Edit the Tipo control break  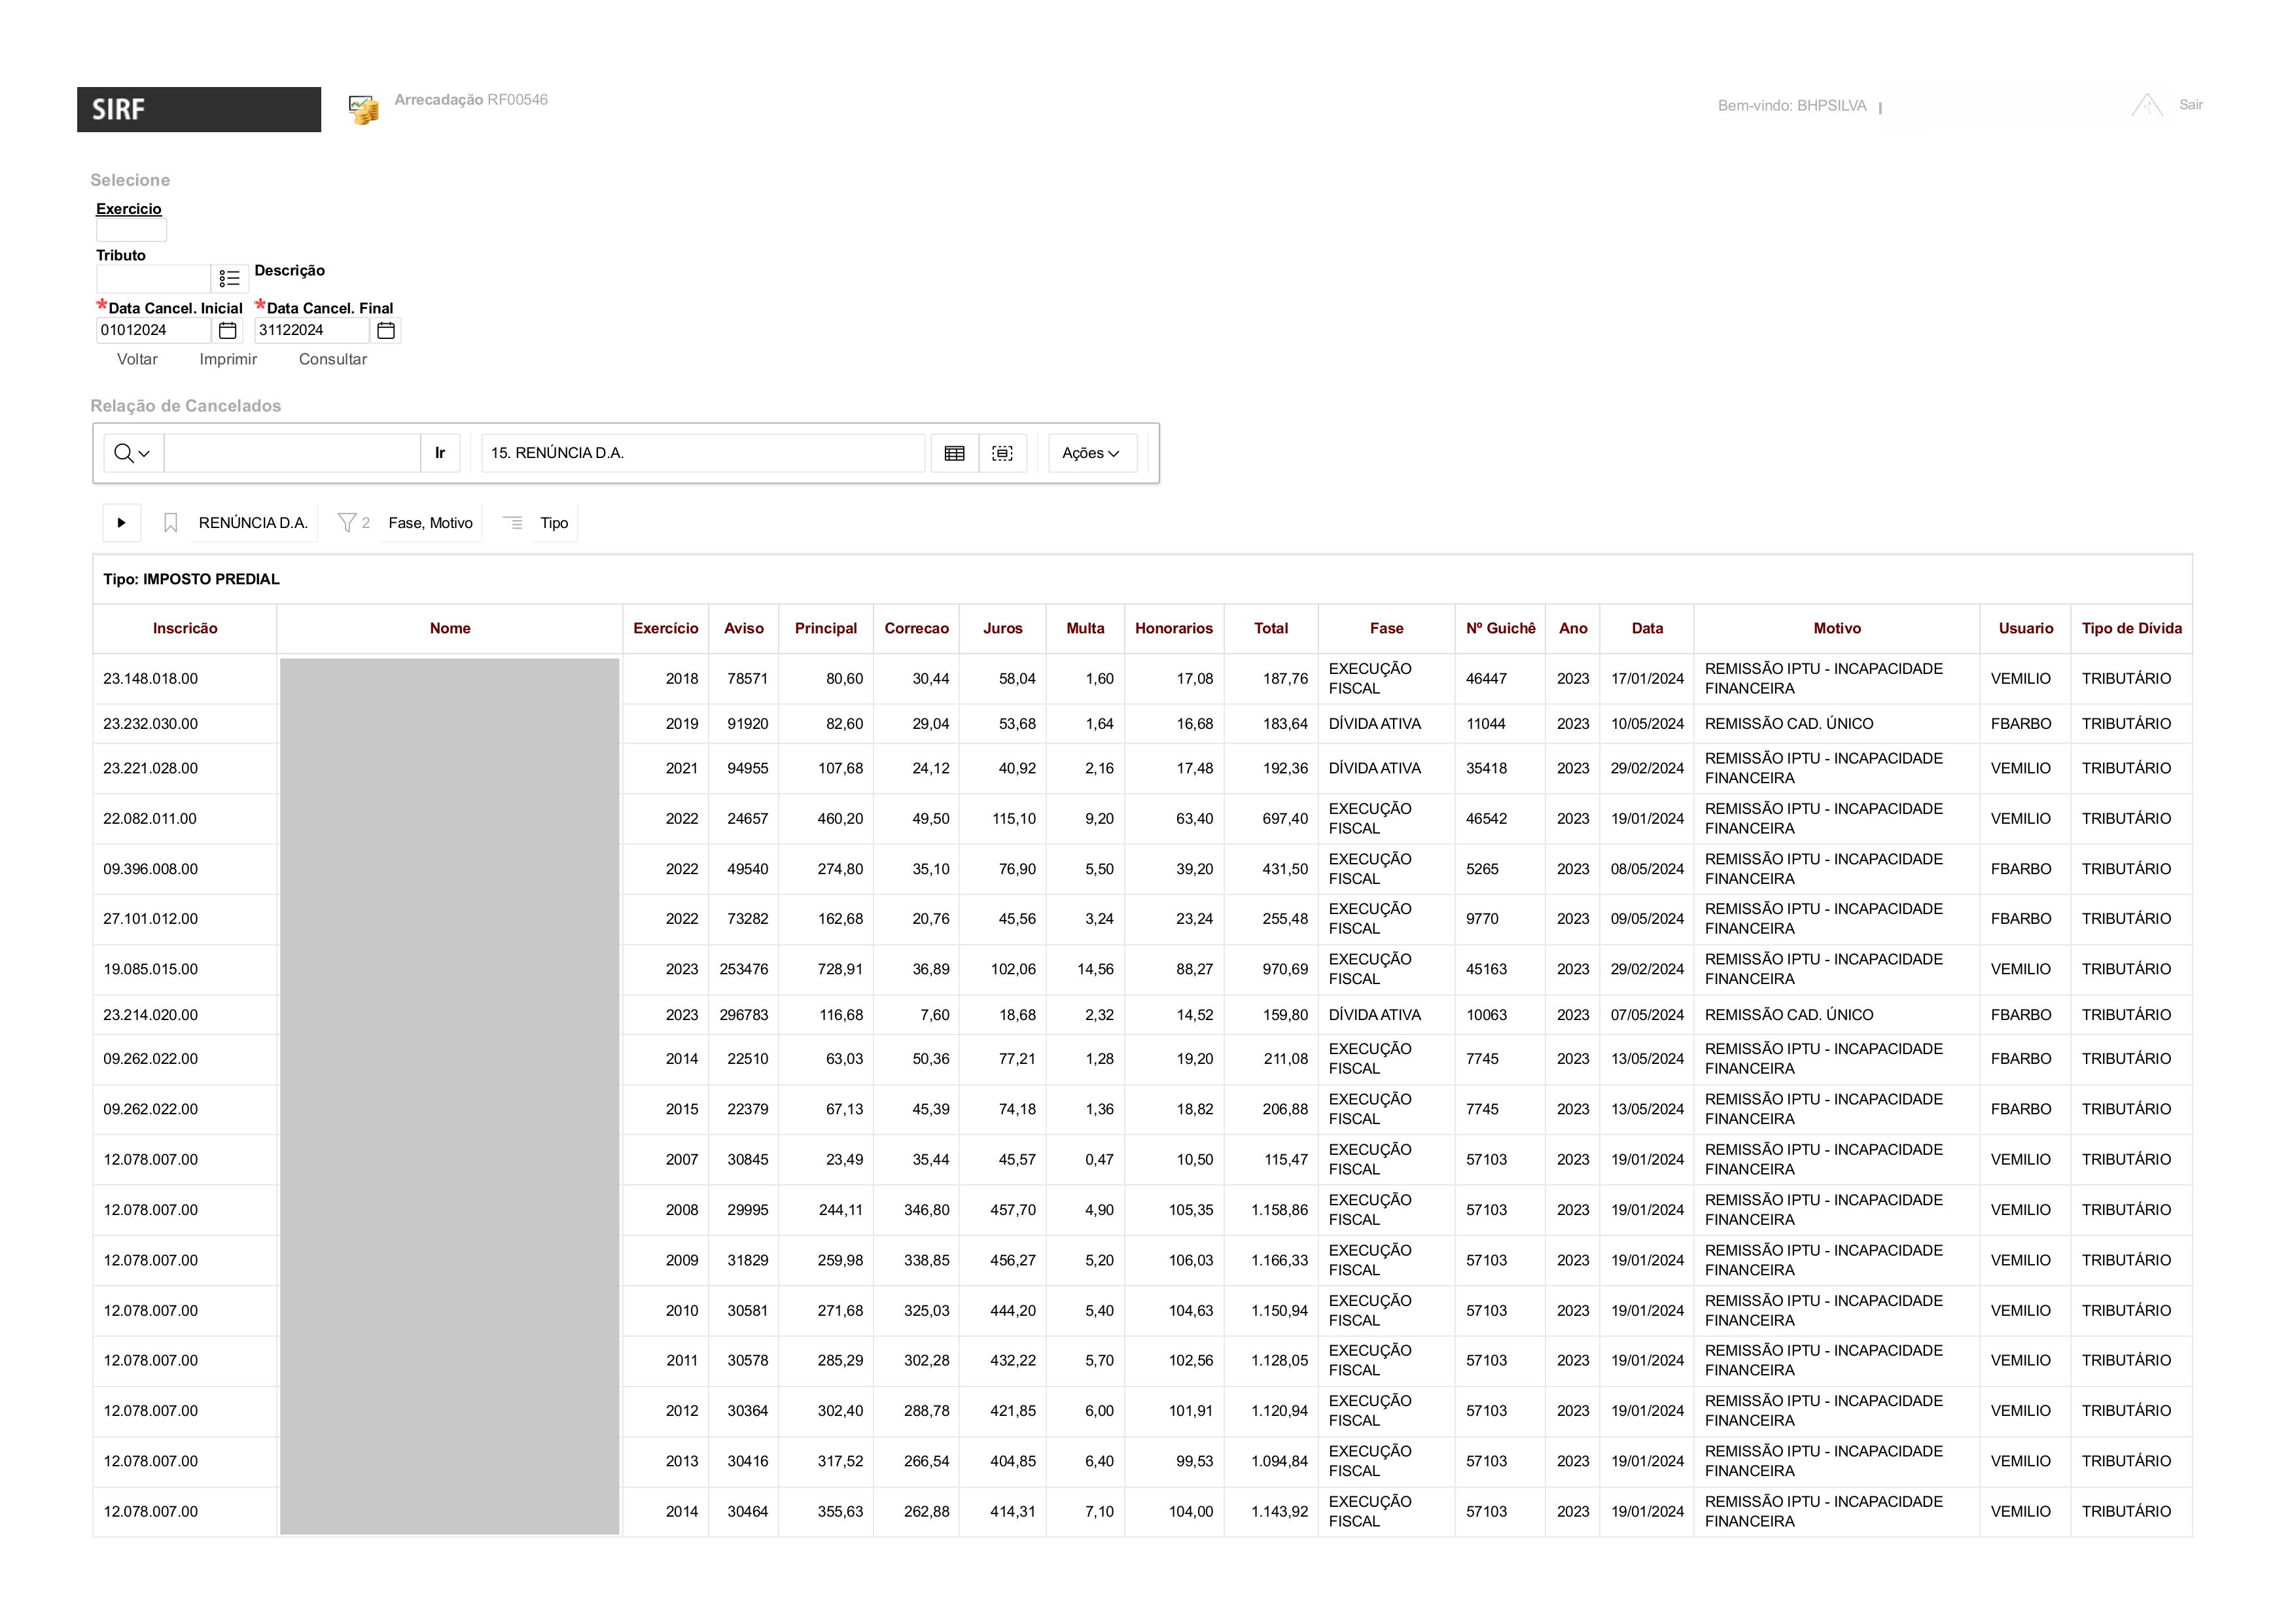pyautogui.click(x=554, y=523)
